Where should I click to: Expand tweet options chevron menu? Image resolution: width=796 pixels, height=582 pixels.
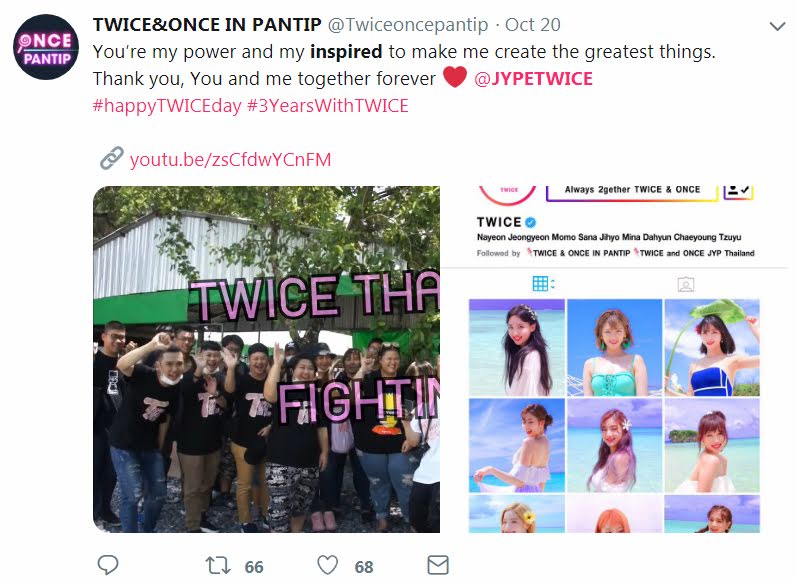(x=777, y=26)
